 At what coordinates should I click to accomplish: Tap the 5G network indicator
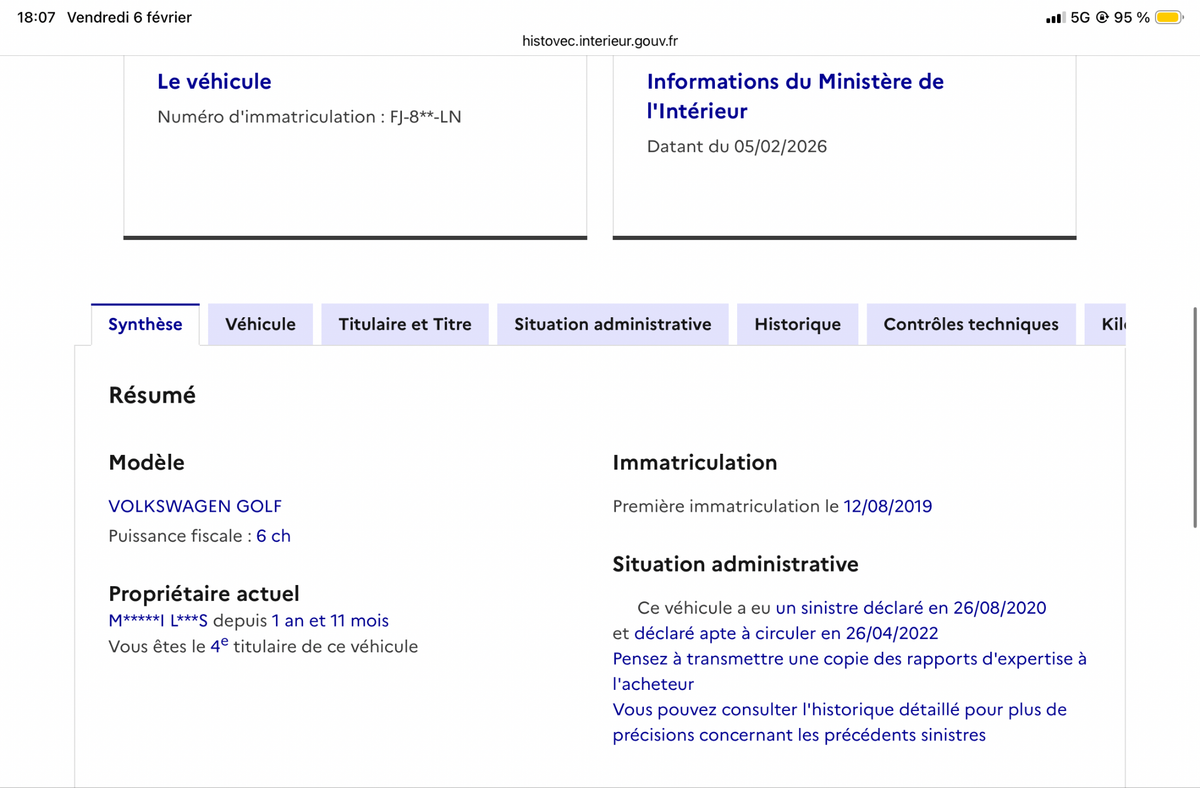point(1080,17)
